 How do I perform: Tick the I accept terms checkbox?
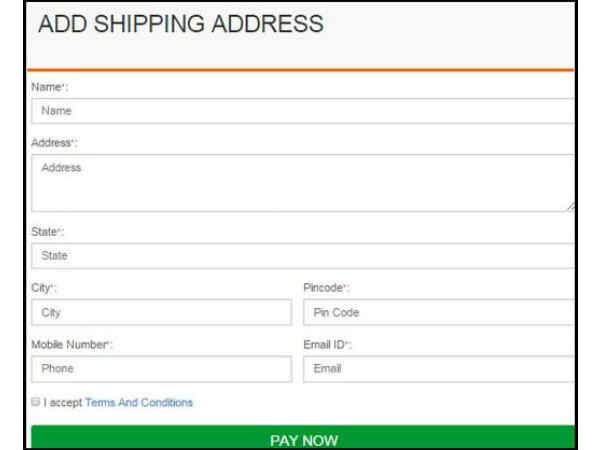click(36, 402)
